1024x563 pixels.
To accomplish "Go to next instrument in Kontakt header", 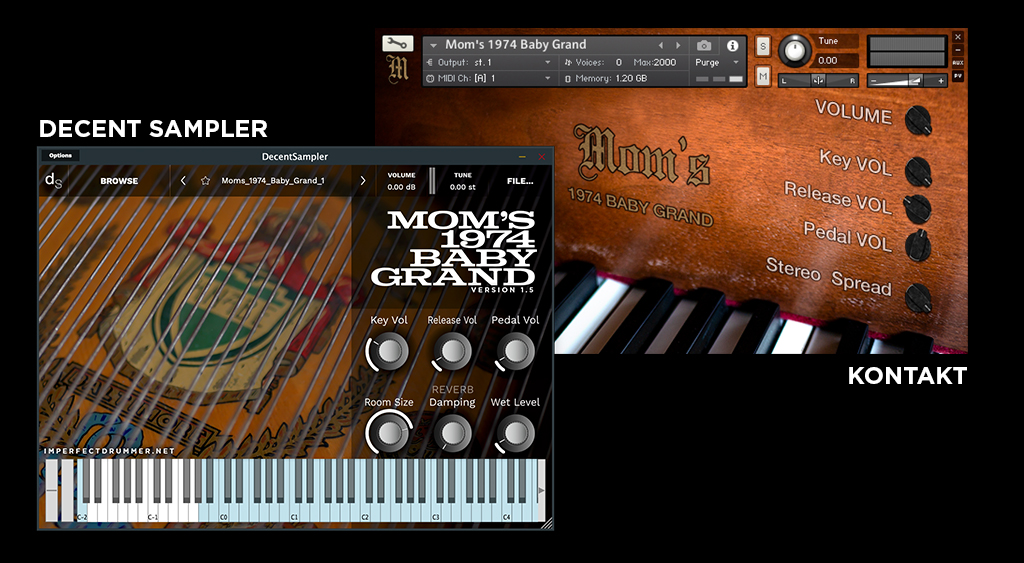I will 678,46.
